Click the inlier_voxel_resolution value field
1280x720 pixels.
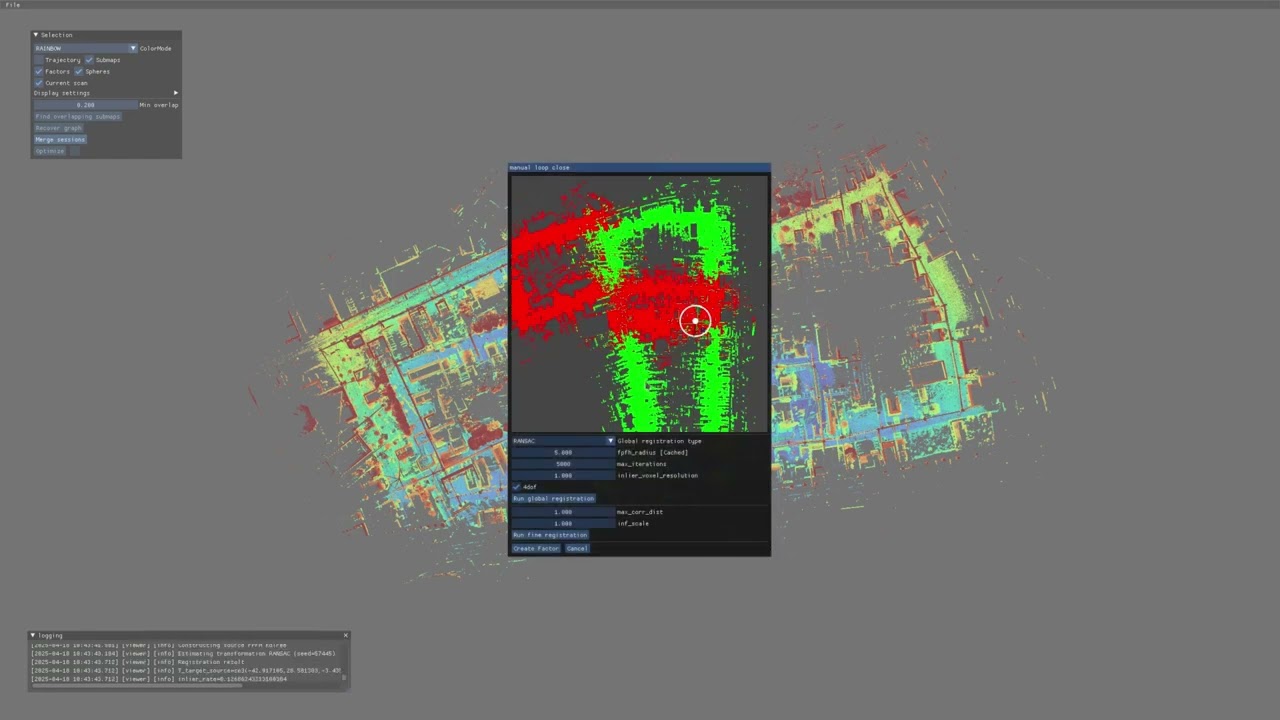(563, 476)
